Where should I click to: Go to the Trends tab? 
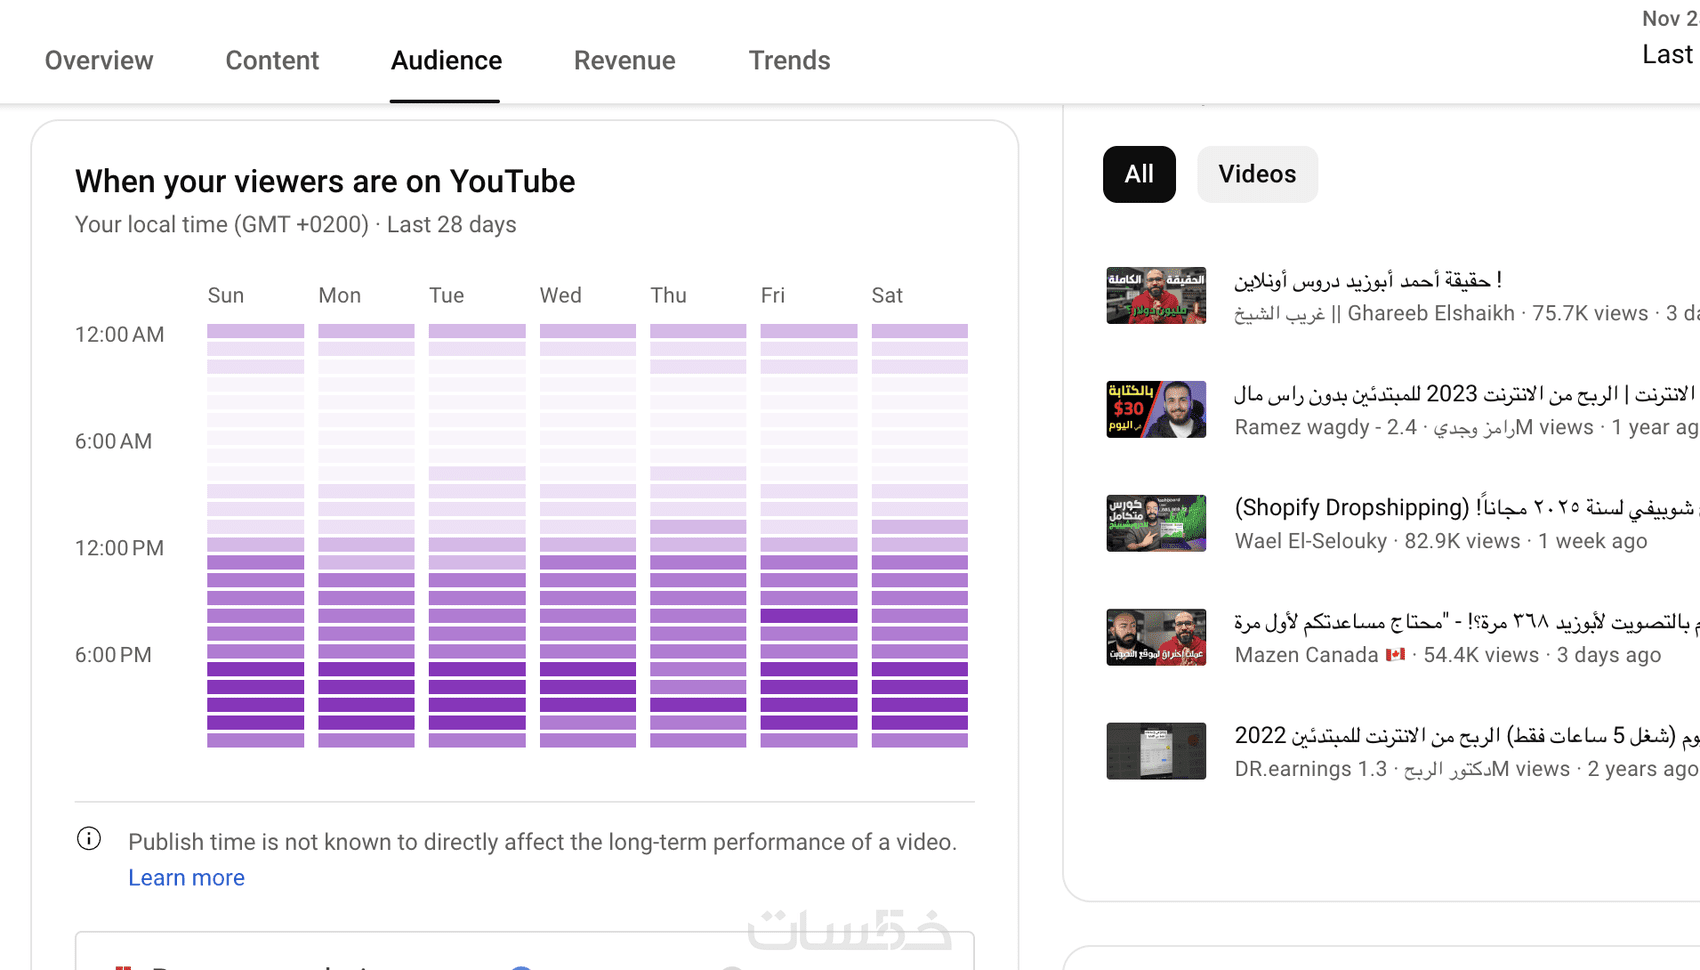(789, 60)
